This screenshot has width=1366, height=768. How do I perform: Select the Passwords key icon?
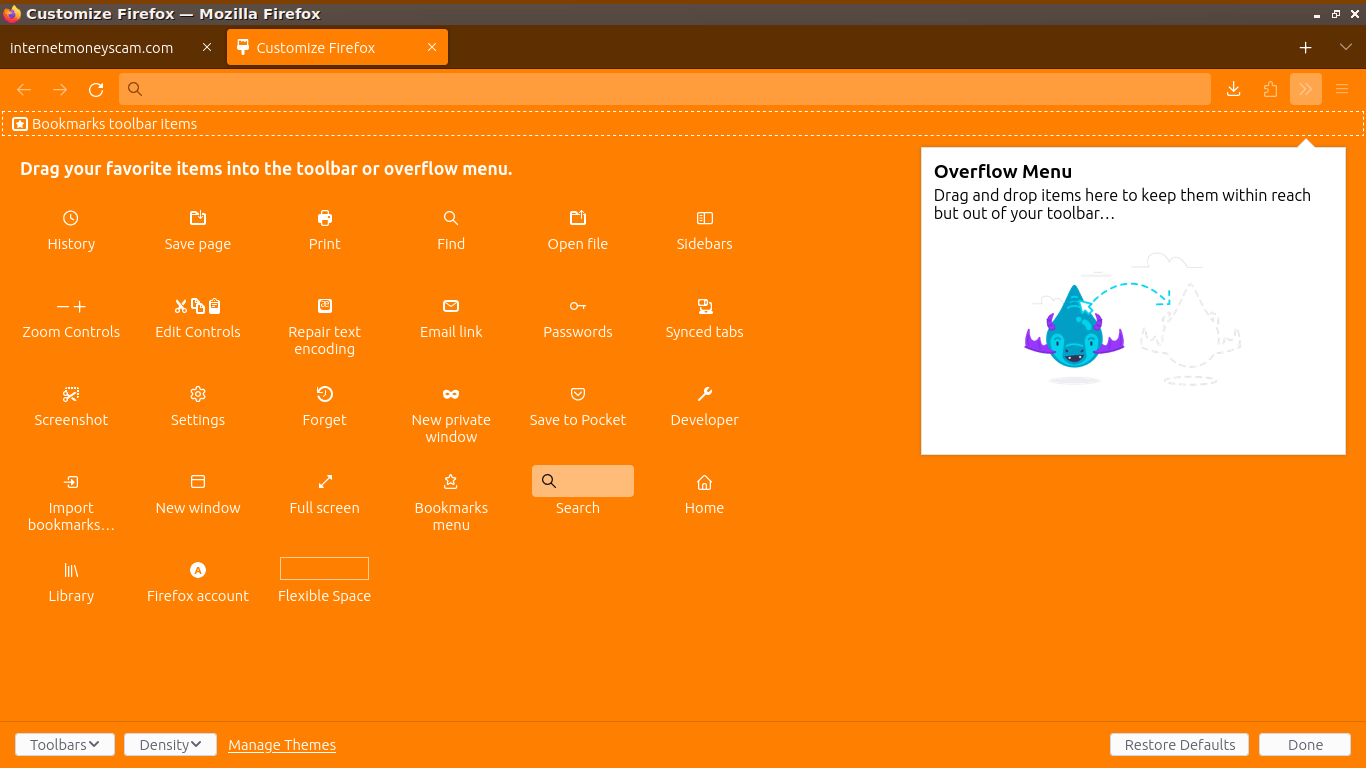[578, 306]
